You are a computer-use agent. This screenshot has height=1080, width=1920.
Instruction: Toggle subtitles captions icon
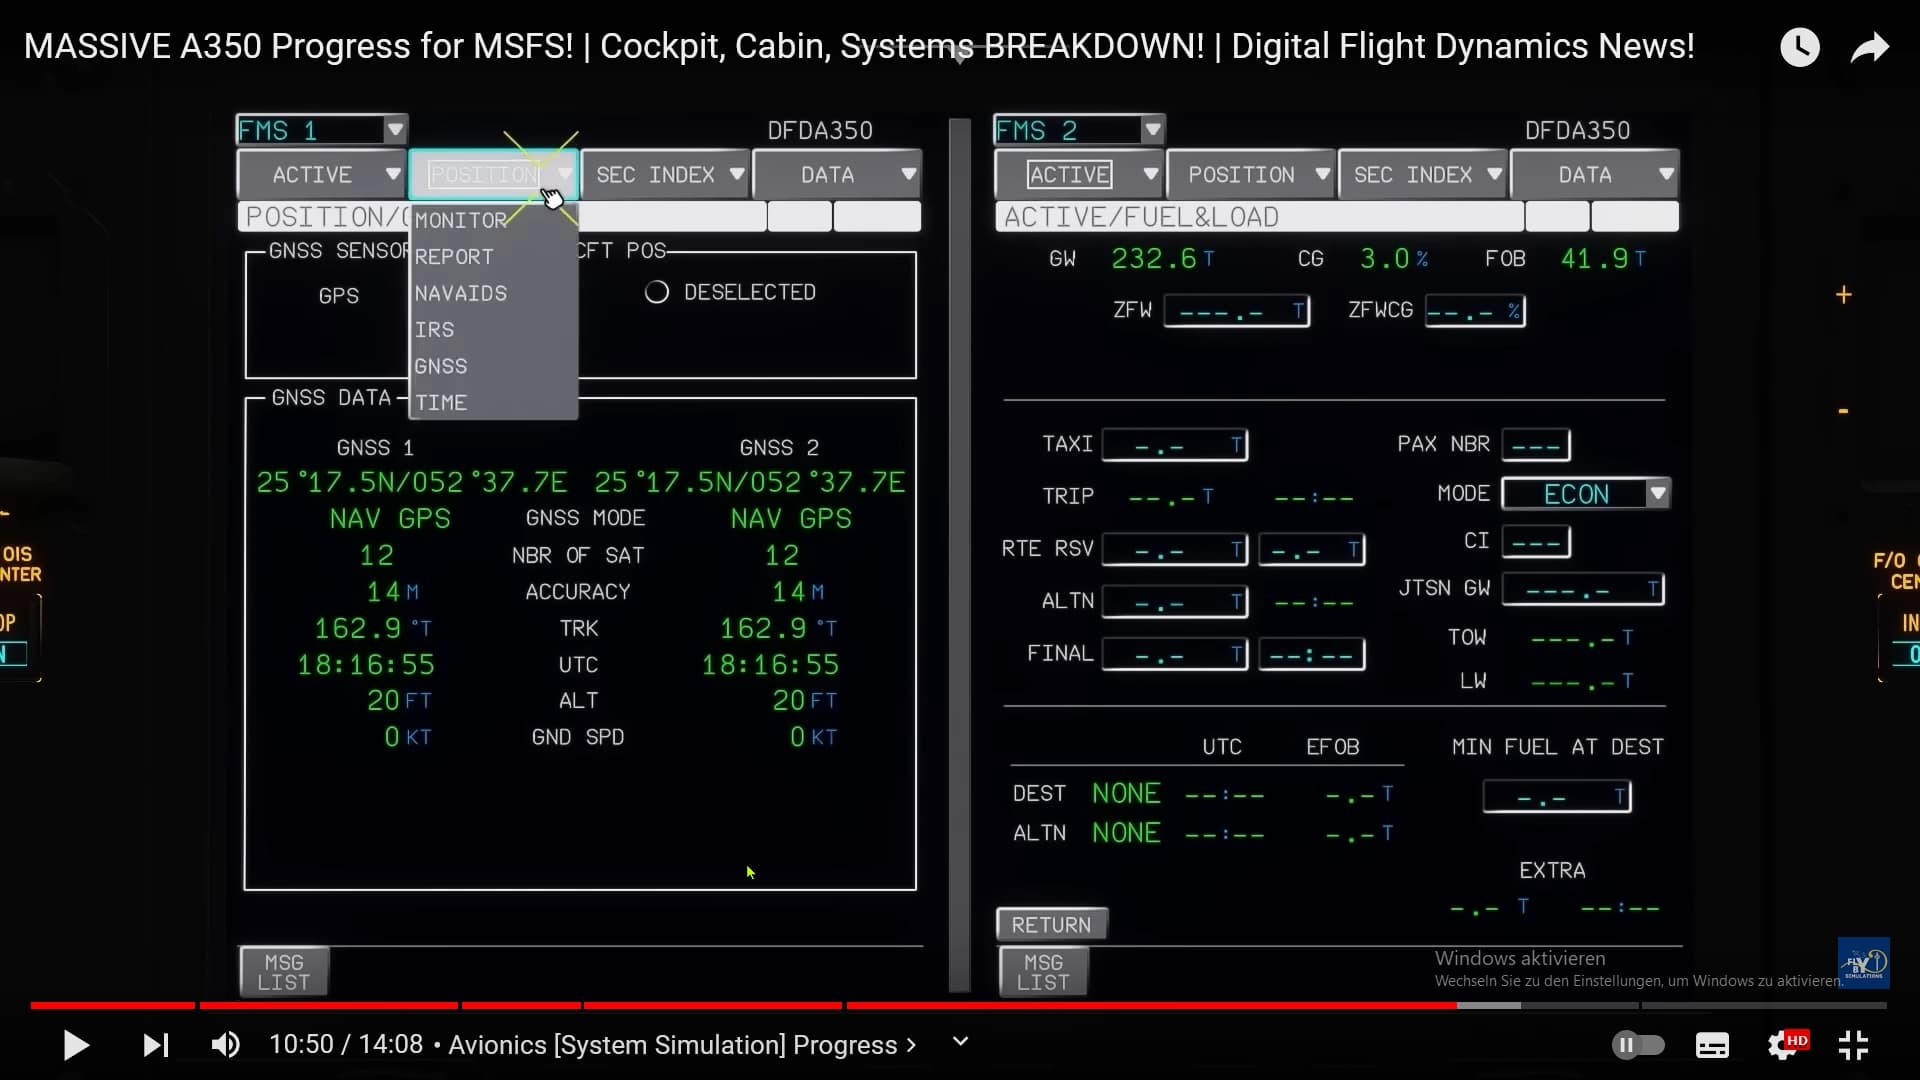1712,1045
